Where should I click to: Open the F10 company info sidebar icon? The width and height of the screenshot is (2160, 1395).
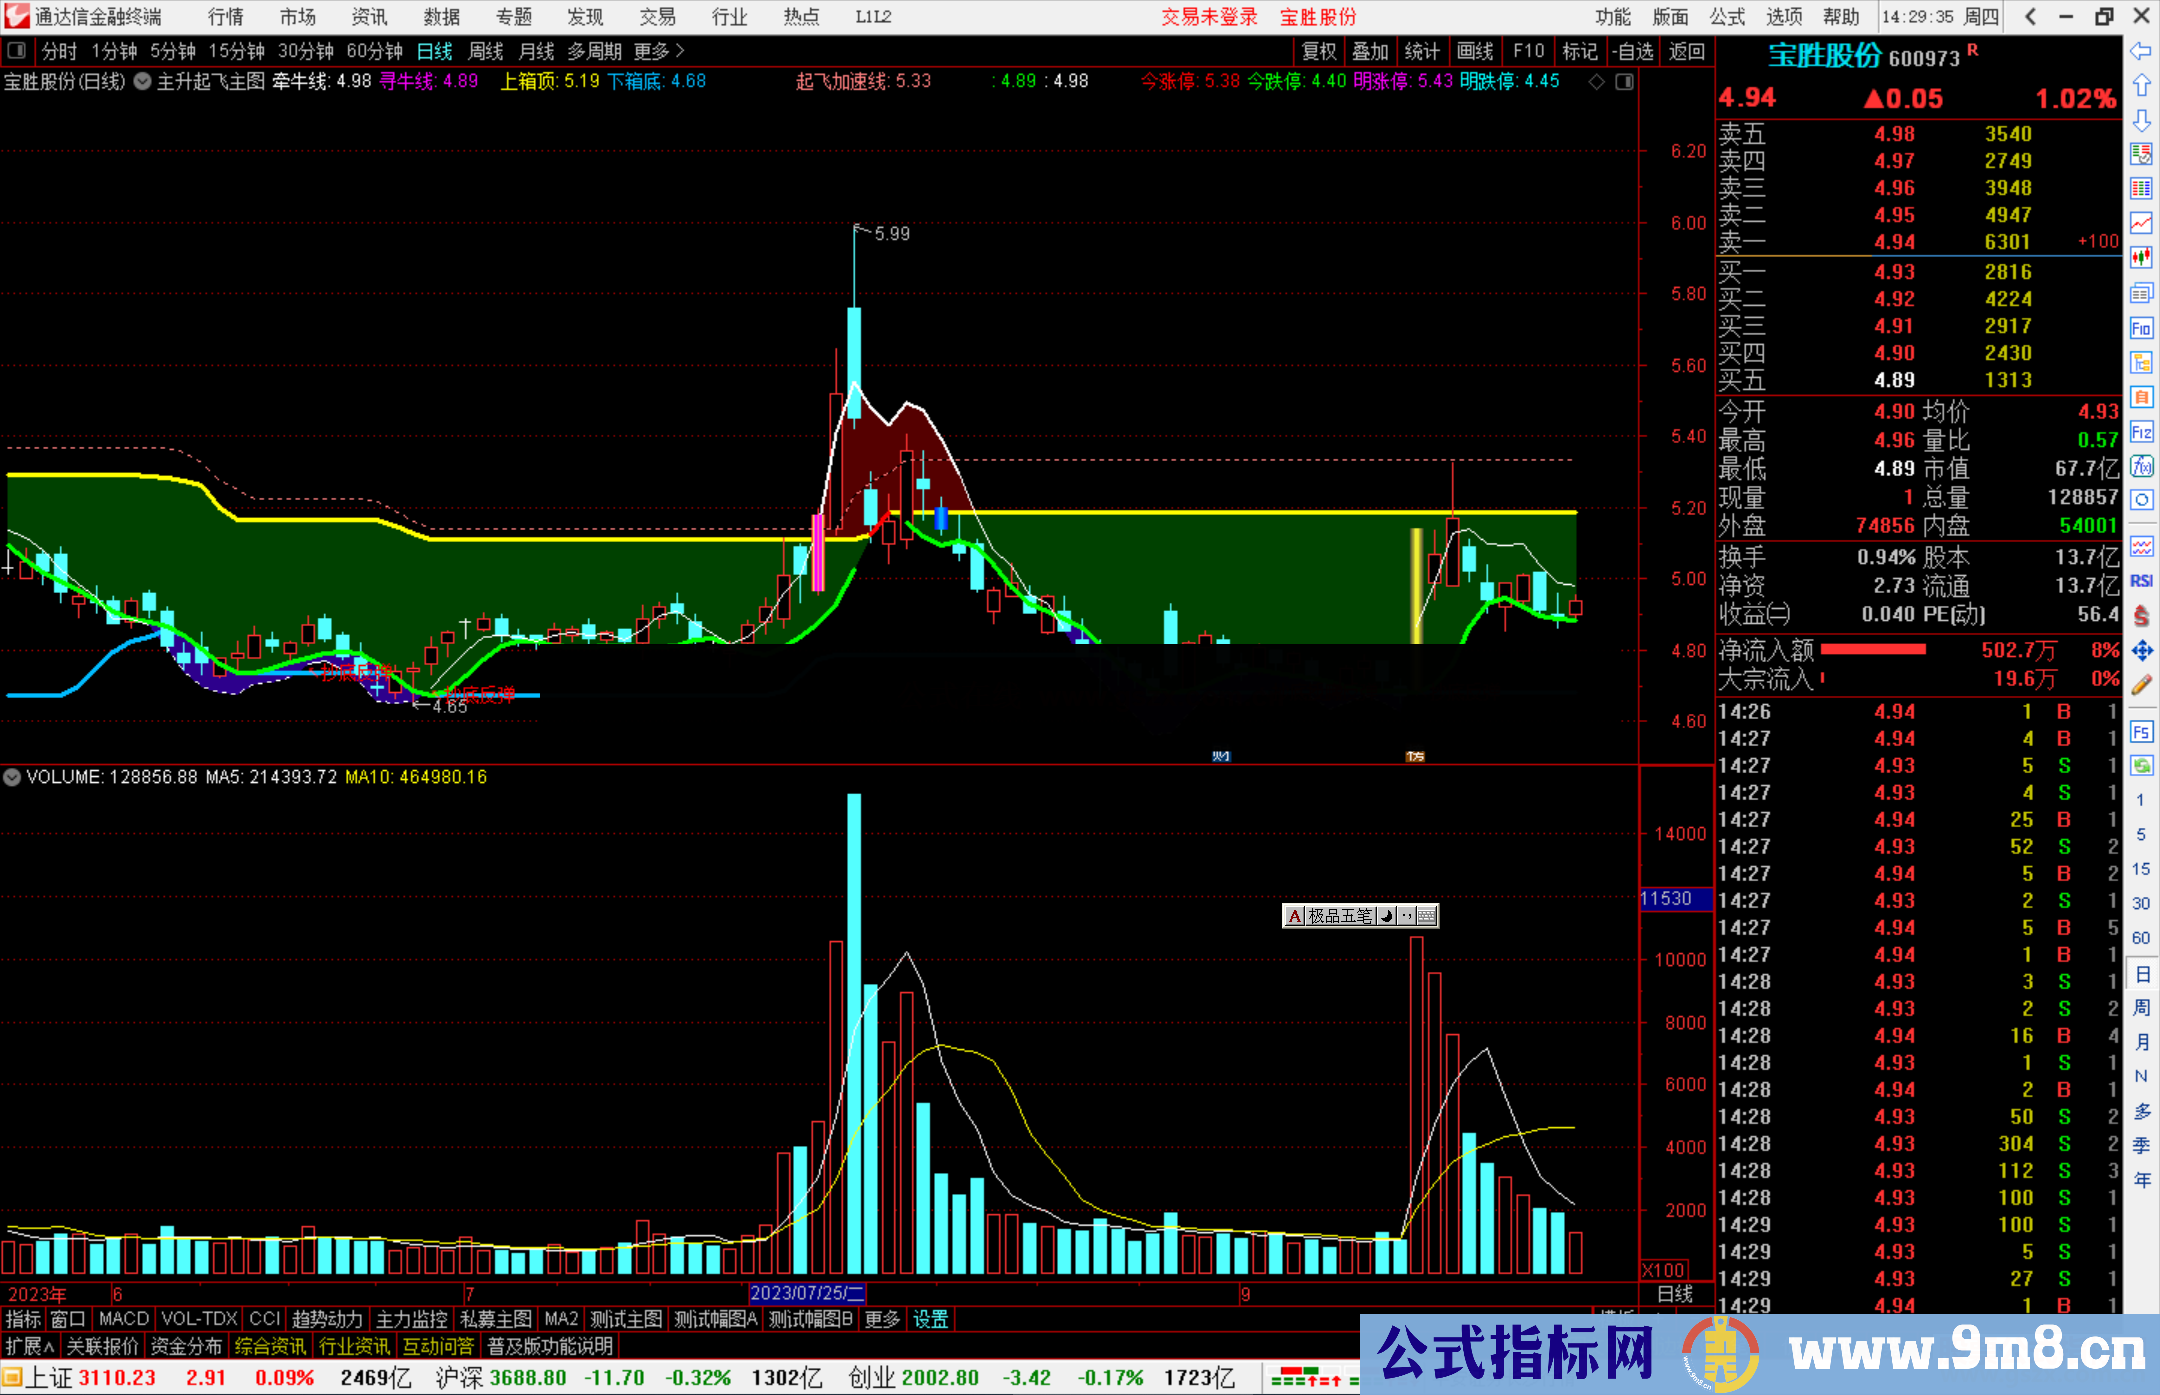click(x=2141, y=328)
